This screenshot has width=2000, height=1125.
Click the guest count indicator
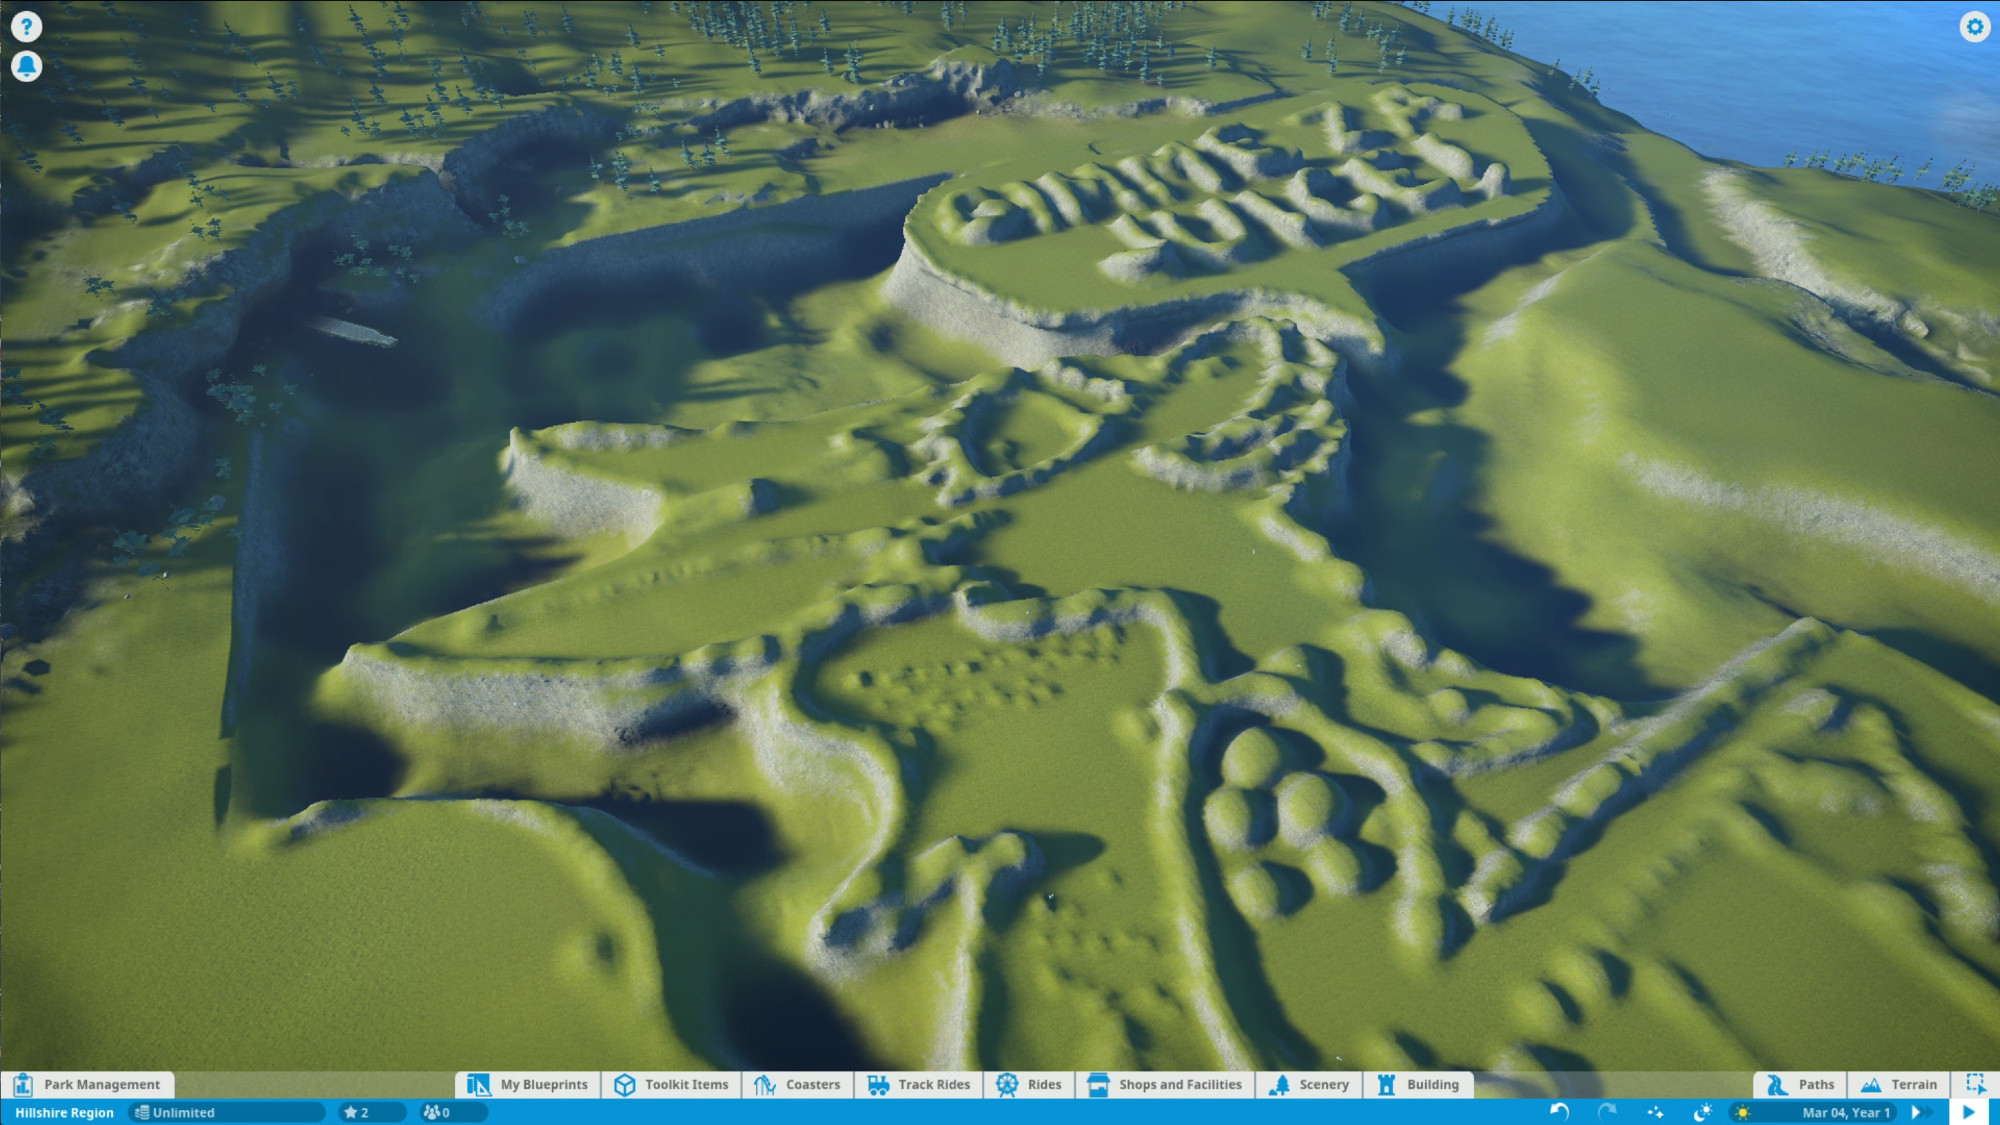(x=452, y=1113)
